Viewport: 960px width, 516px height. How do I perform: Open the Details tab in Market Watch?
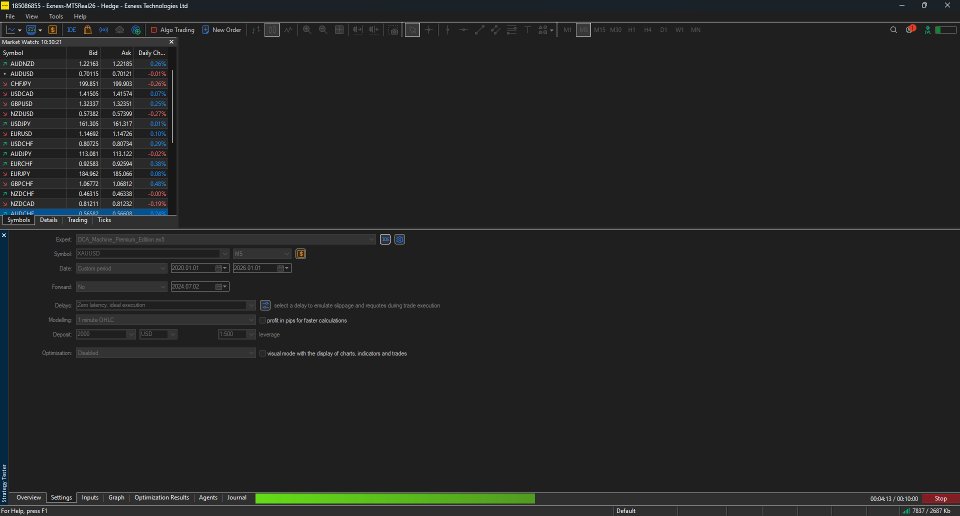(x=48, y=220)
